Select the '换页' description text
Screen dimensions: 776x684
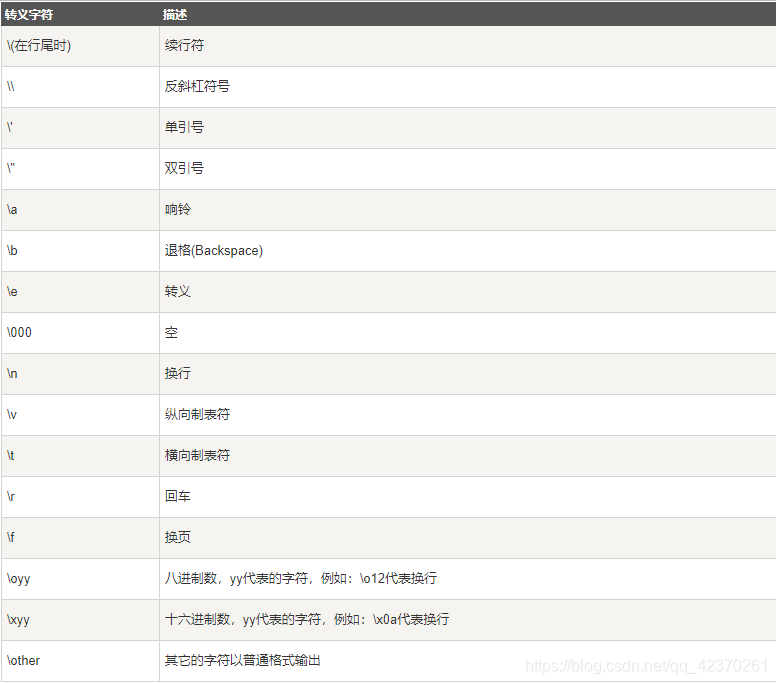178,537
